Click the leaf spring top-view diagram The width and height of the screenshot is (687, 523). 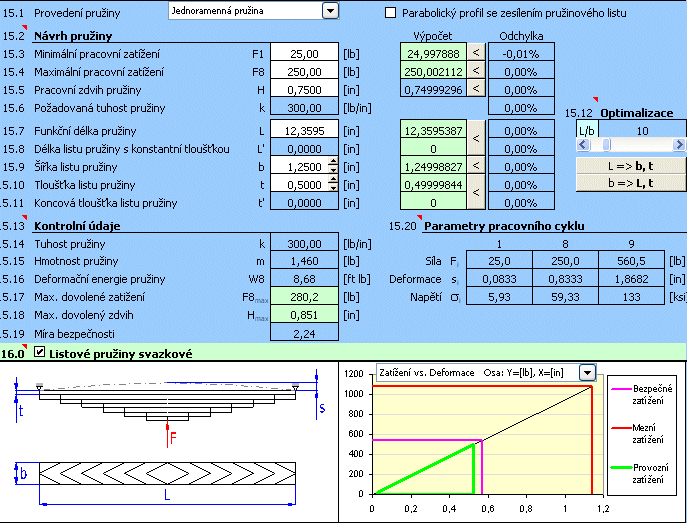pos(156,482)
